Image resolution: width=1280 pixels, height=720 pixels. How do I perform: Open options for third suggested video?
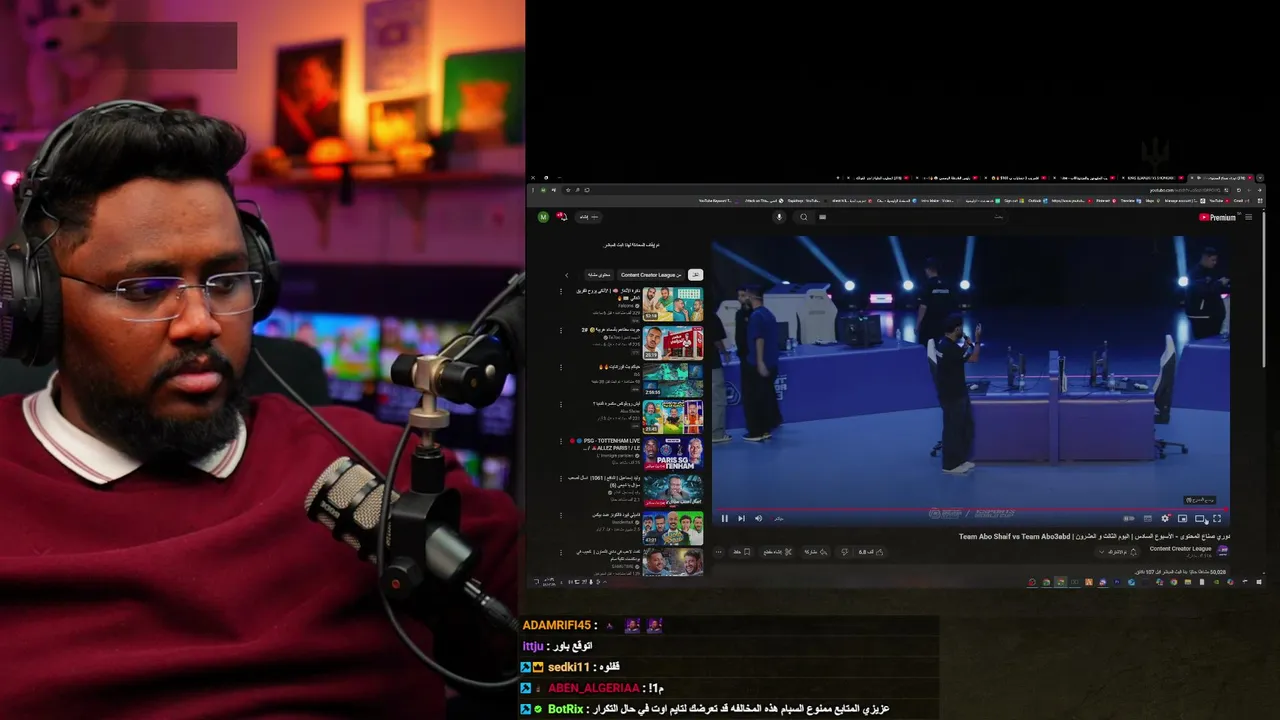pyautogui.click(x=561, y=367)
